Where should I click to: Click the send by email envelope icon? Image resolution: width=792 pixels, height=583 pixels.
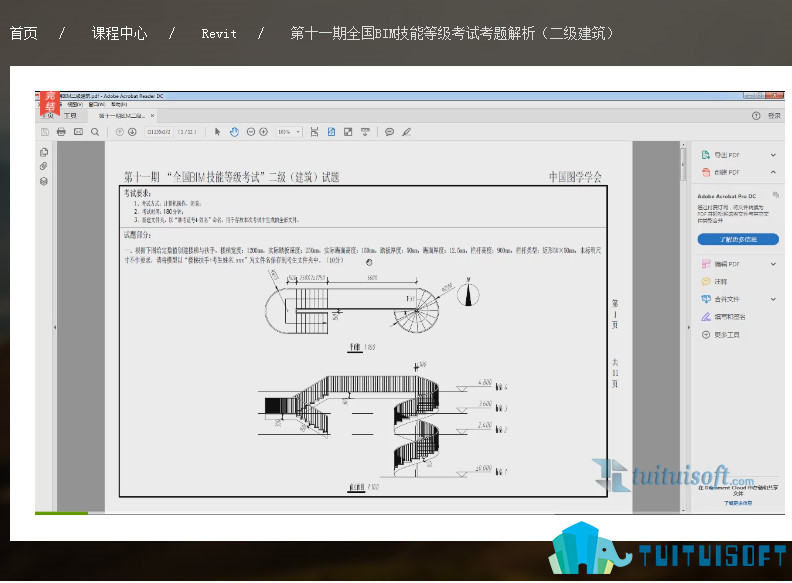[x=78, y=132]
